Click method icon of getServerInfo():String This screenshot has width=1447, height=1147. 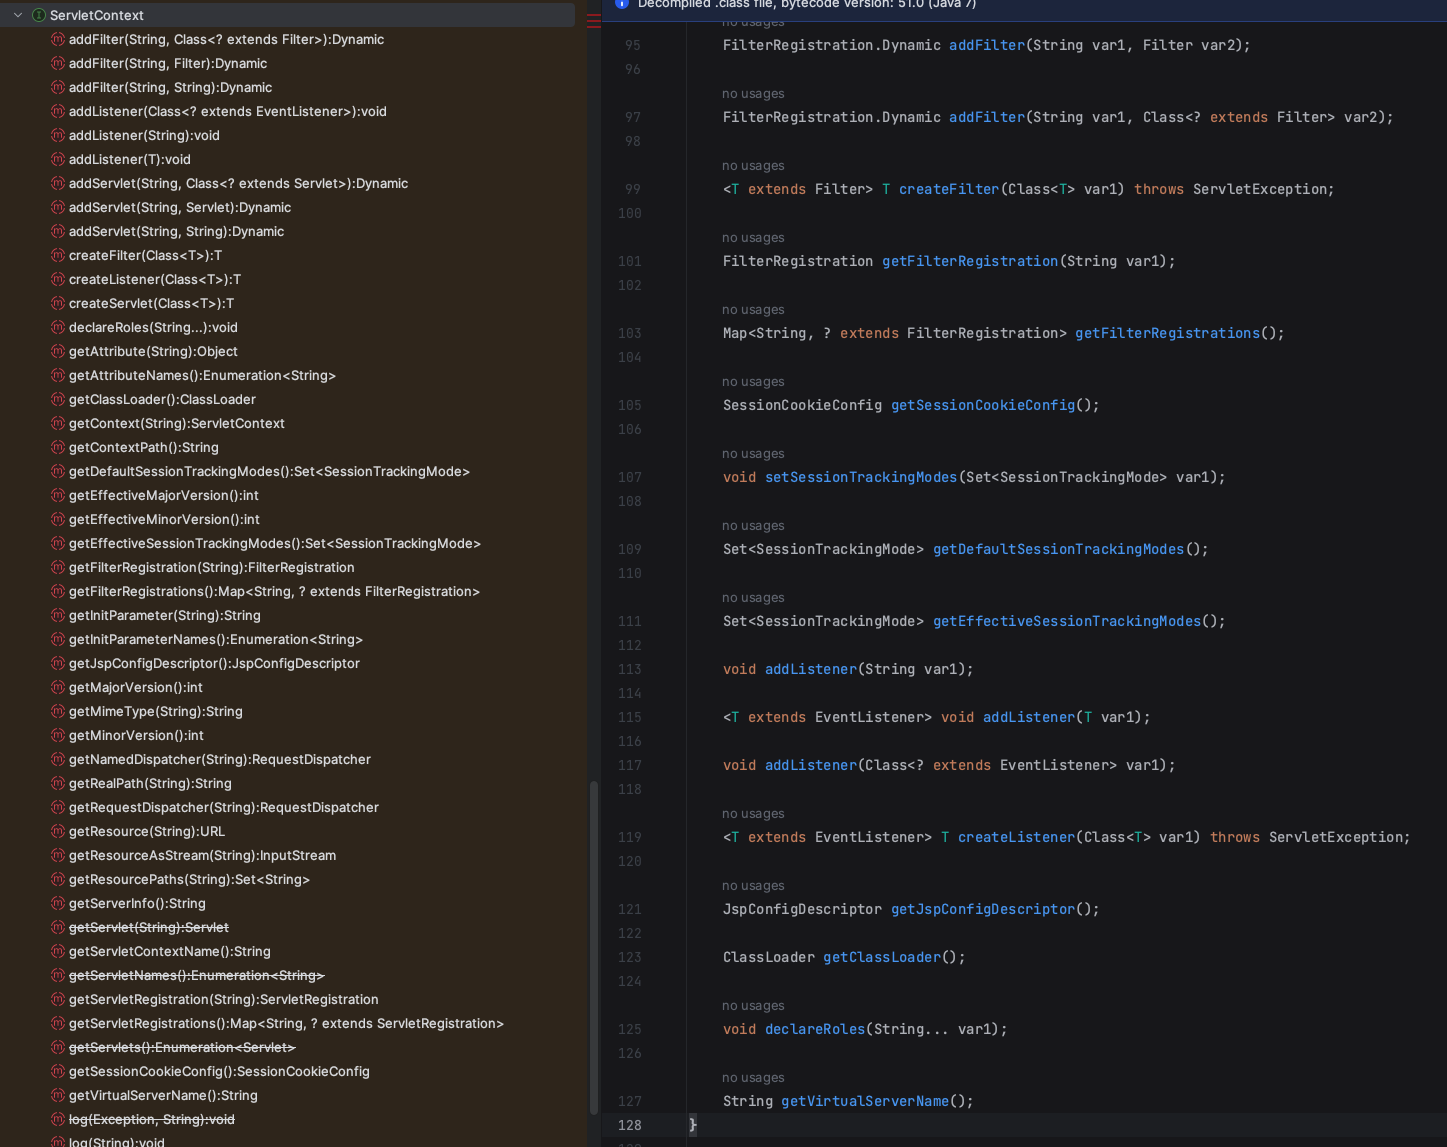coord(58,903)
